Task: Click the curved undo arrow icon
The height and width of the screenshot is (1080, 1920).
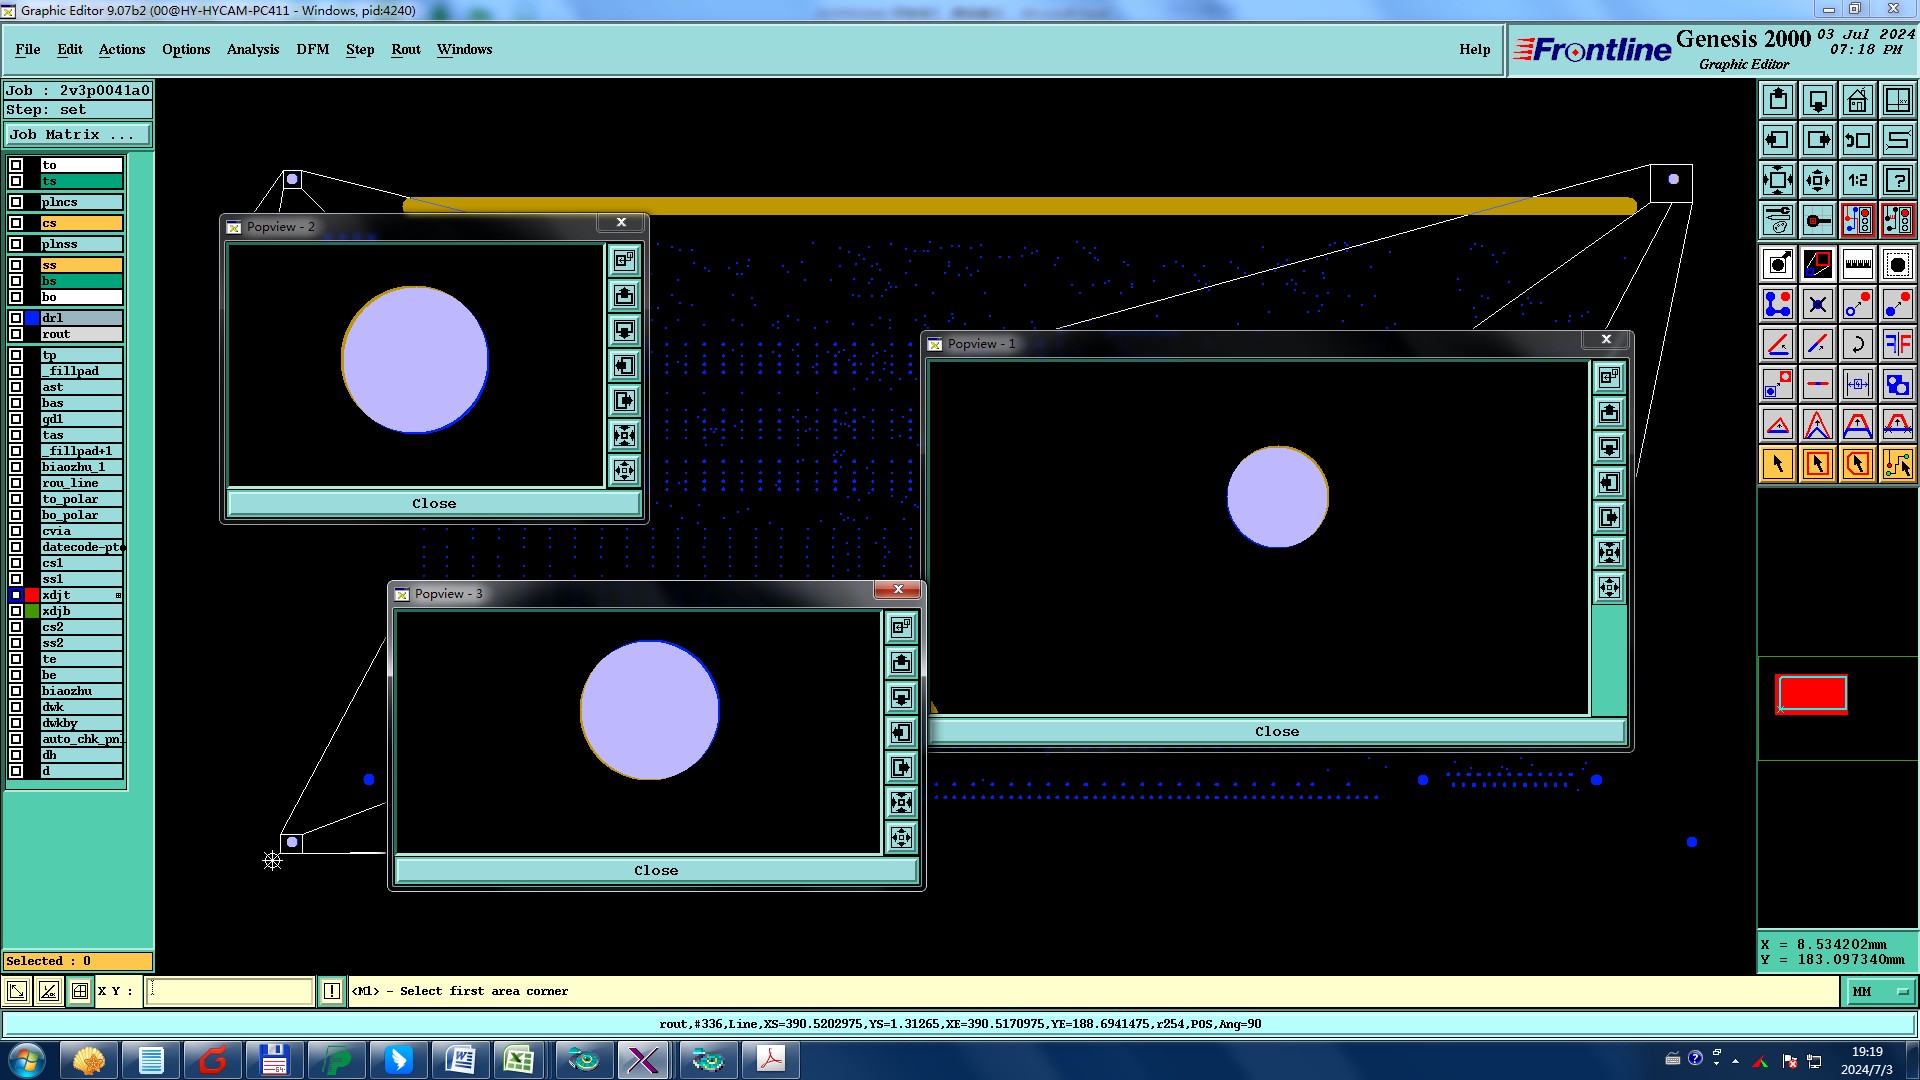Action: point(1857,344)
